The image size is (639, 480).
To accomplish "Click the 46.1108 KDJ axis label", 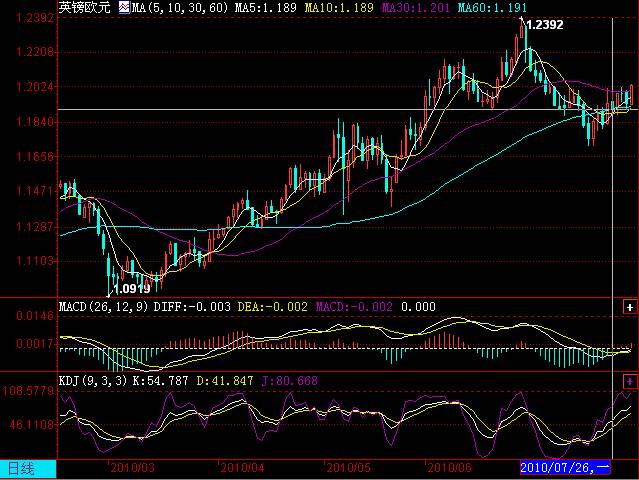I will (31, 425).
